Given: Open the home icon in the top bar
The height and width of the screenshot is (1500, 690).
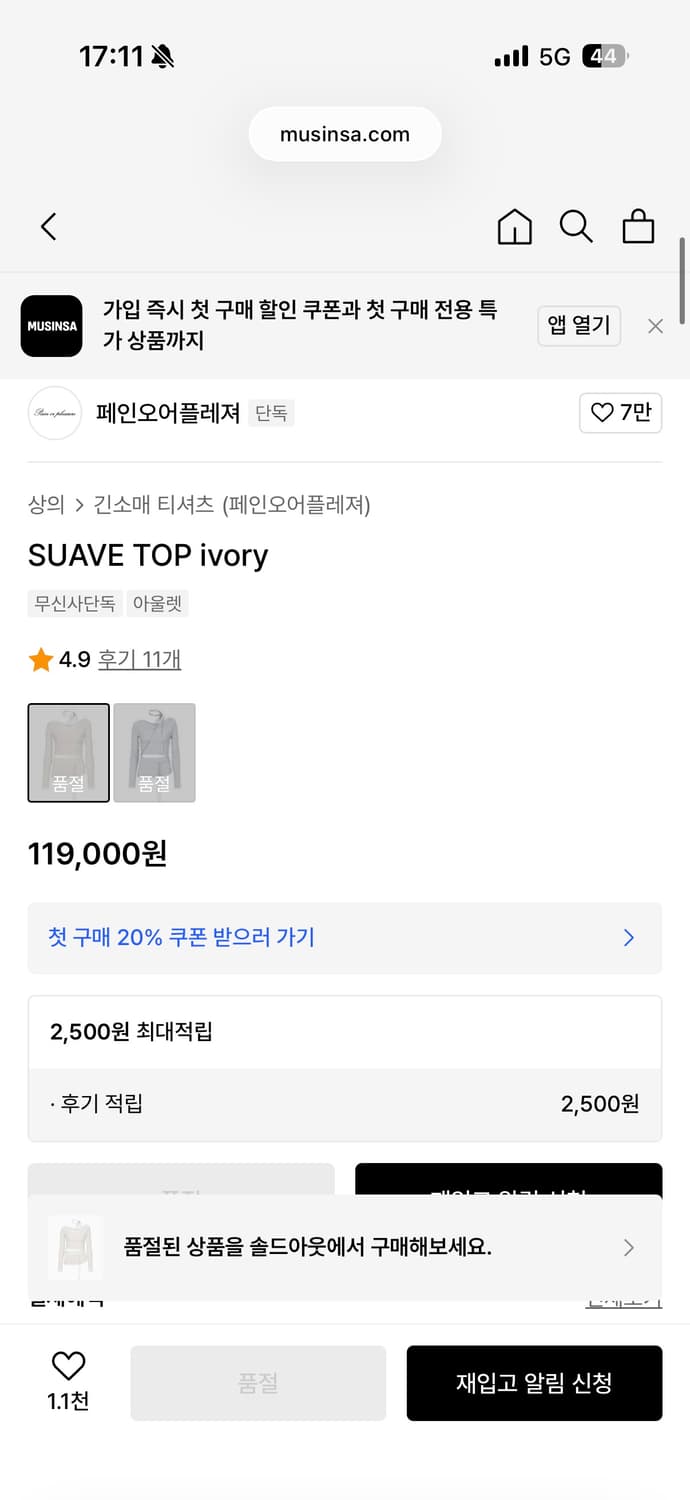Looking at the screenshot, I should click(x=514, y=227).
